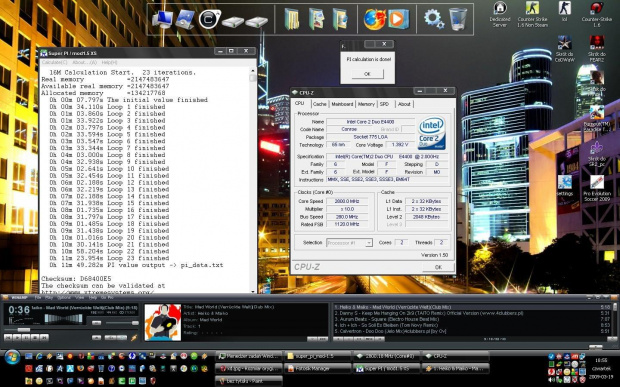Switch to the Paint taskbar button

click(249, 381)
